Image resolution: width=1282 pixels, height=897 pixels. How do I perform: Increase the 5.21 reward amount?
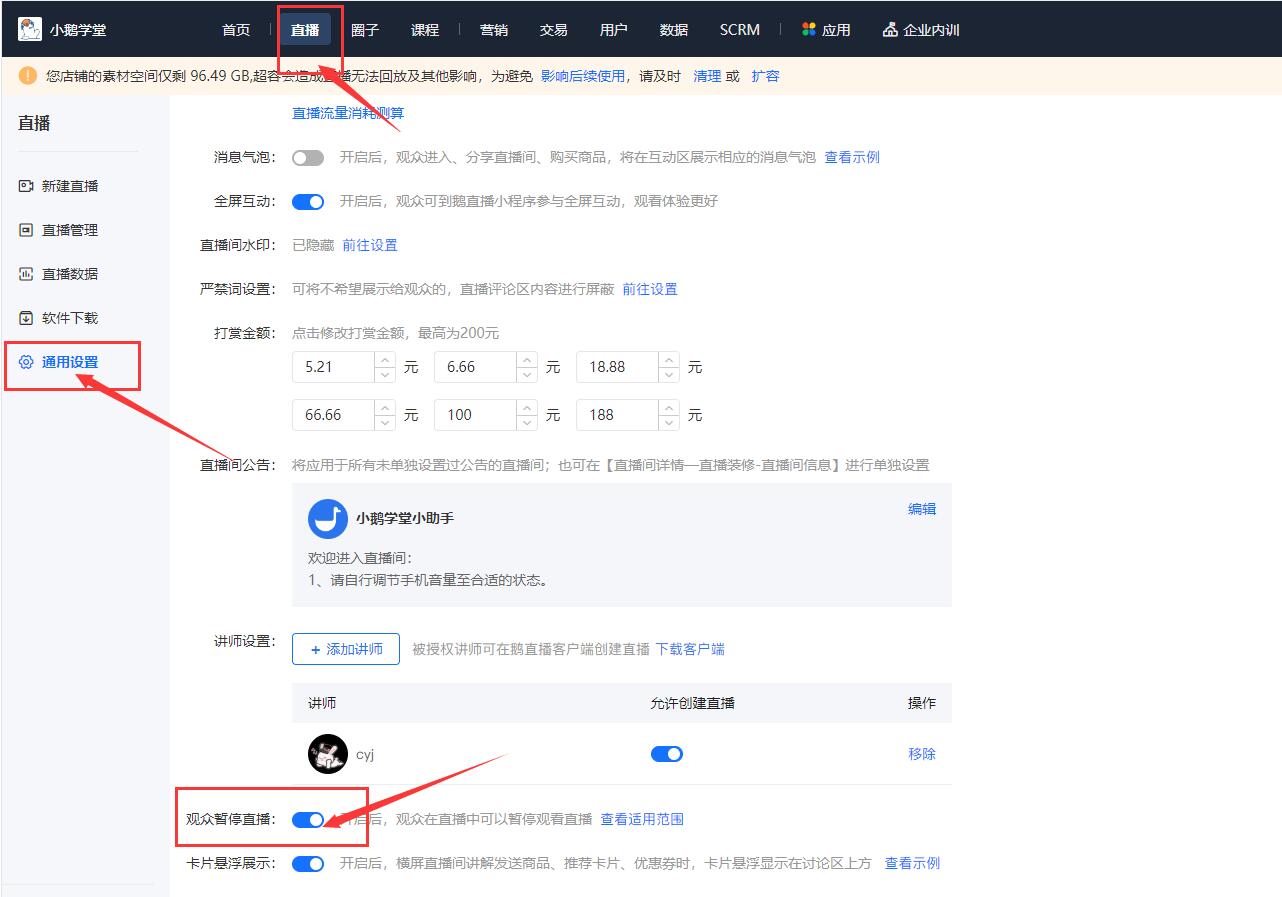coord(384,361)
